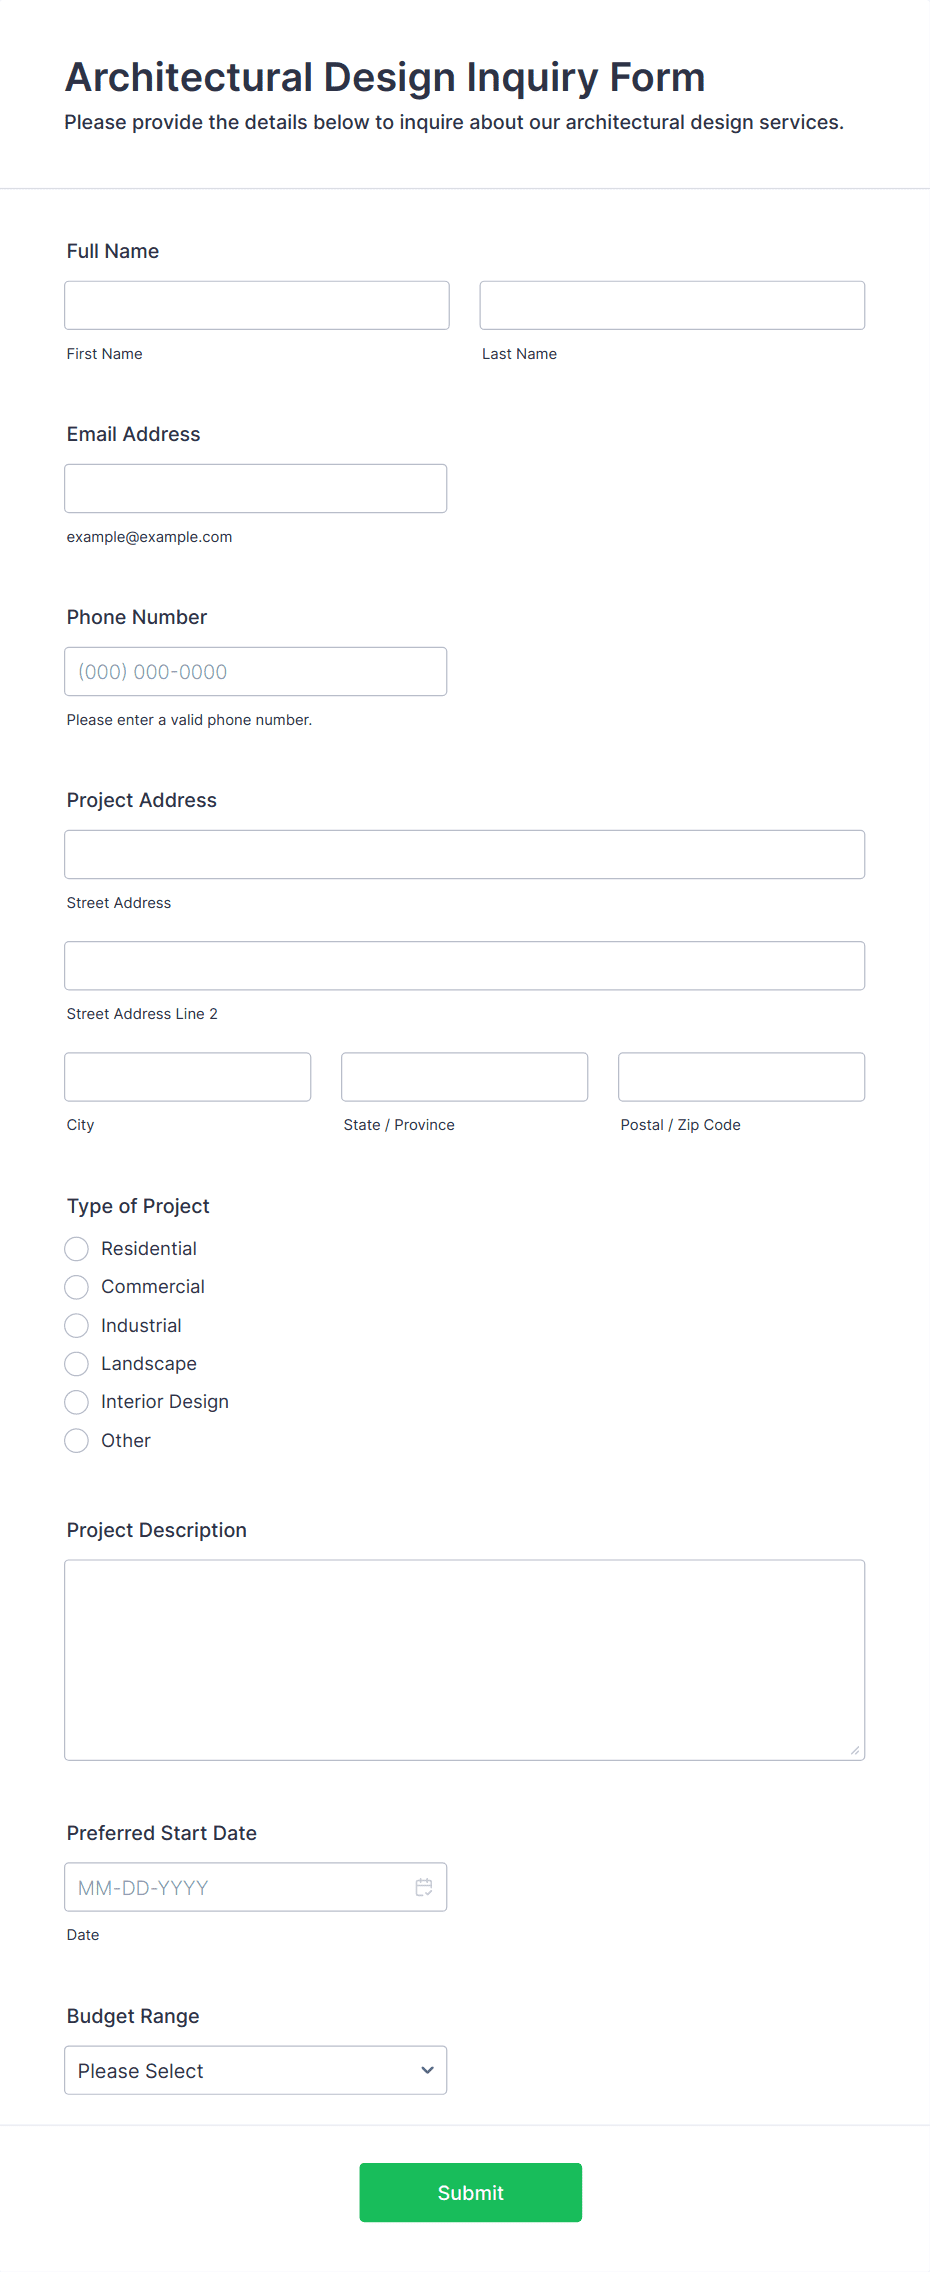
Task: Click into the First Name field
Action: (x=256, y=304)
